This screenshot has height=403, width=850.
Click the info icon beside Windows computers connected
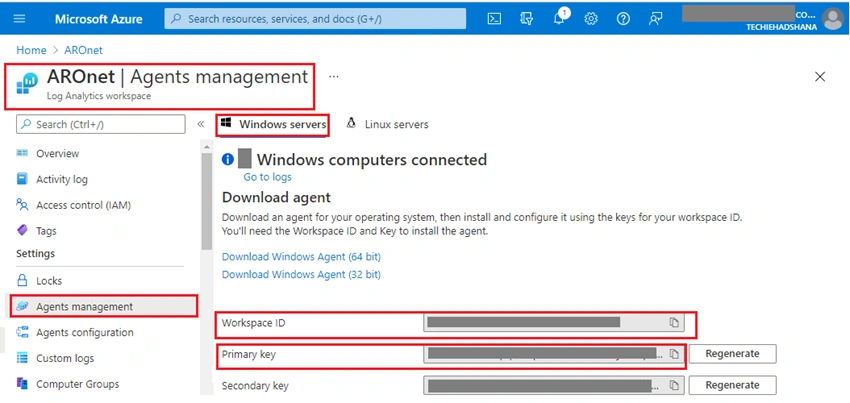pyautogui.click(x=228, y=159)
